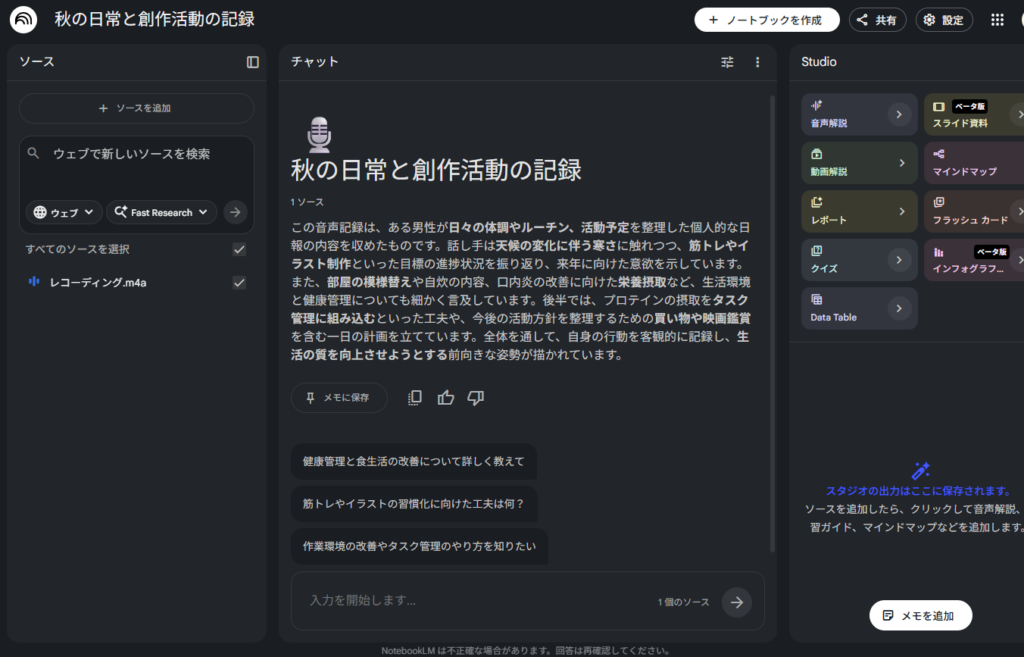
Task: Open the Fast Research mode dropdown
Action: point(162,212)
